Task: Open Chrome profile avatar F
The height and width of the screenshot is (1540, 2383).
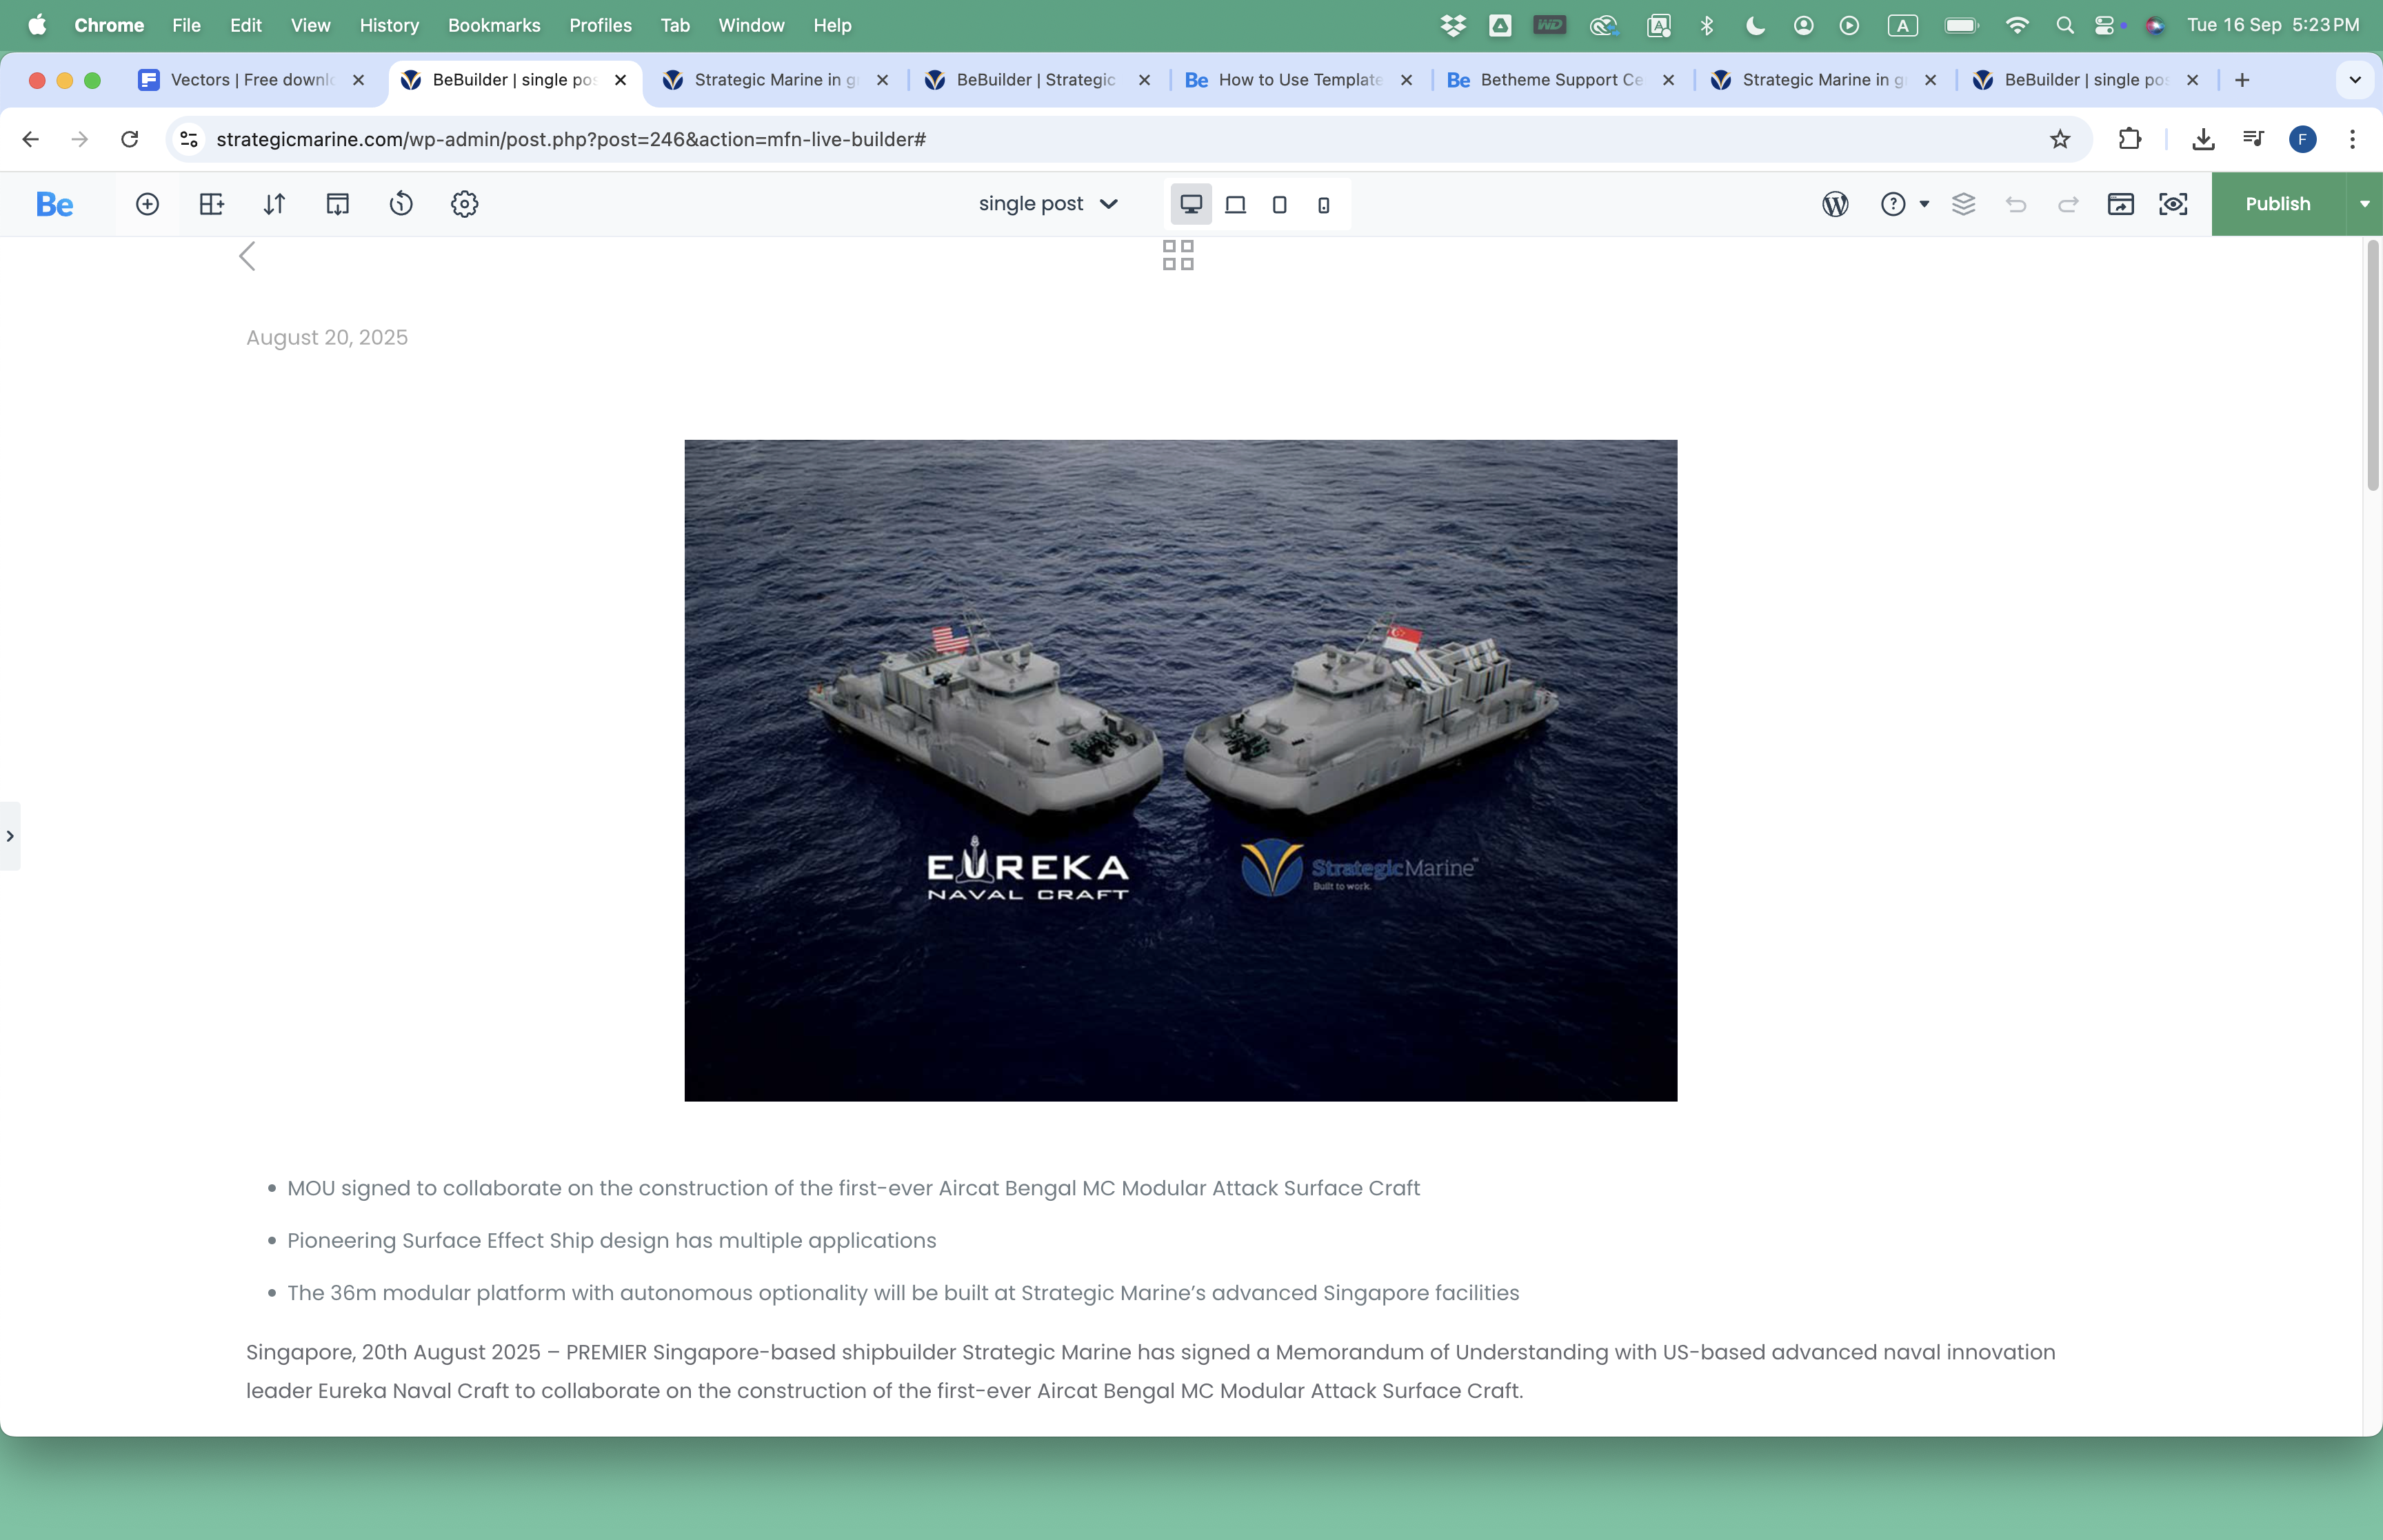Action: pyautogui.click(x=2302, y=139)
